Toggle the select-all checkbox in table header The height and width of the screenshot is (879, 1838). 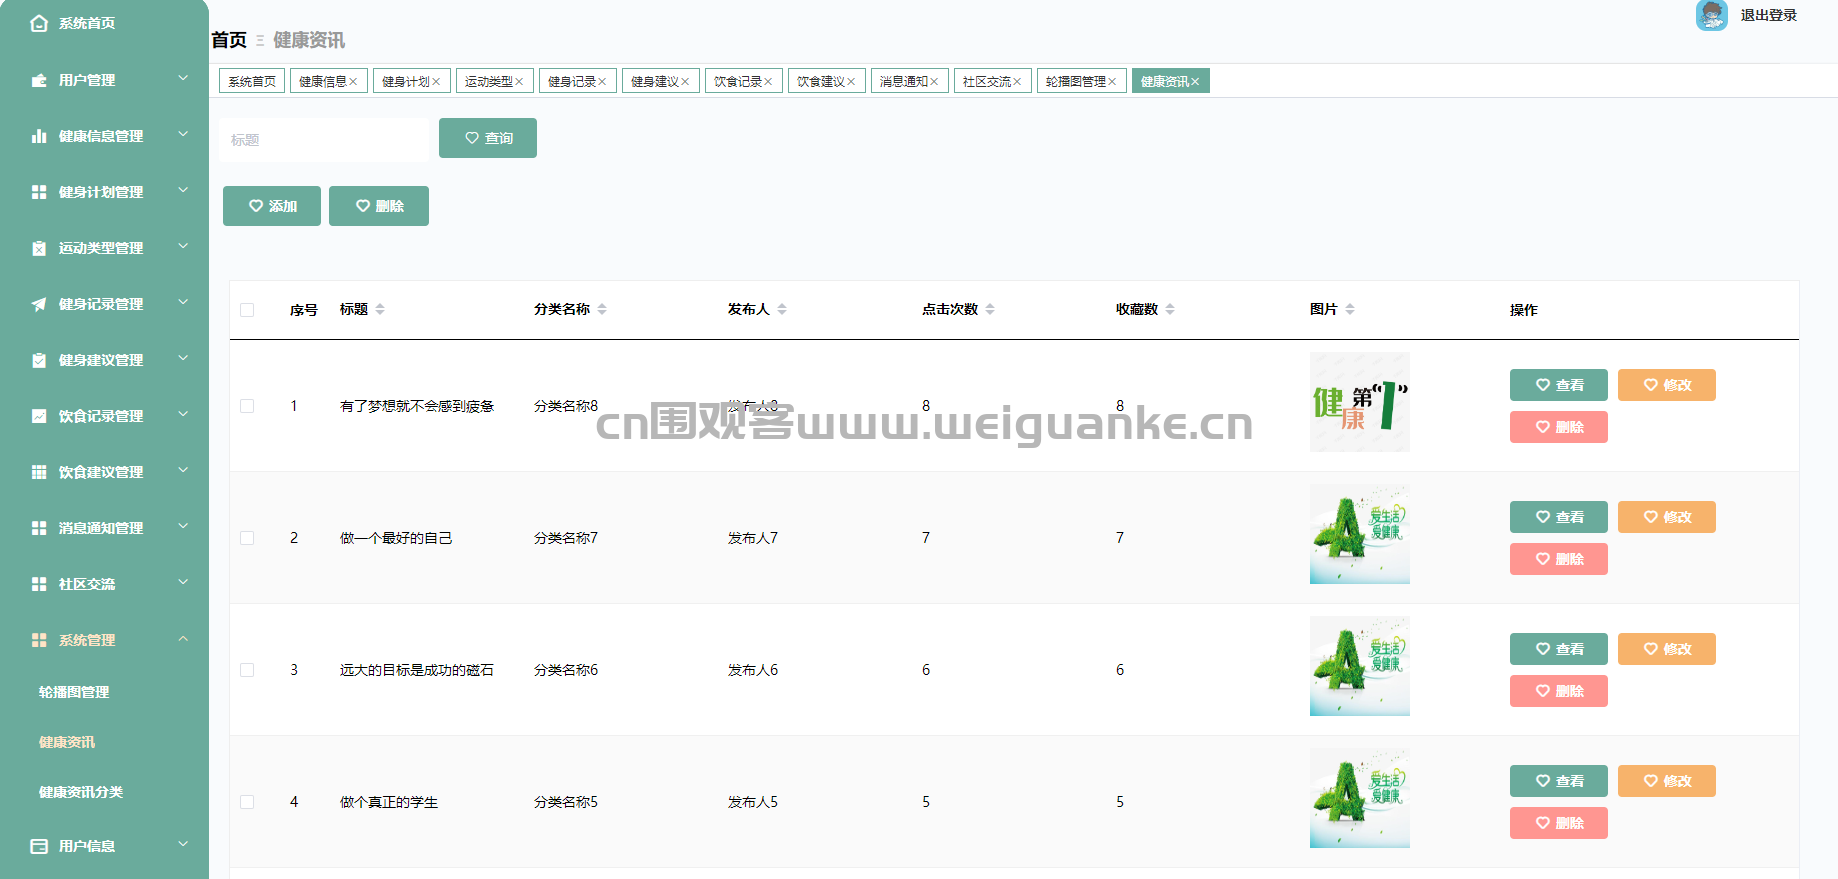247,310
